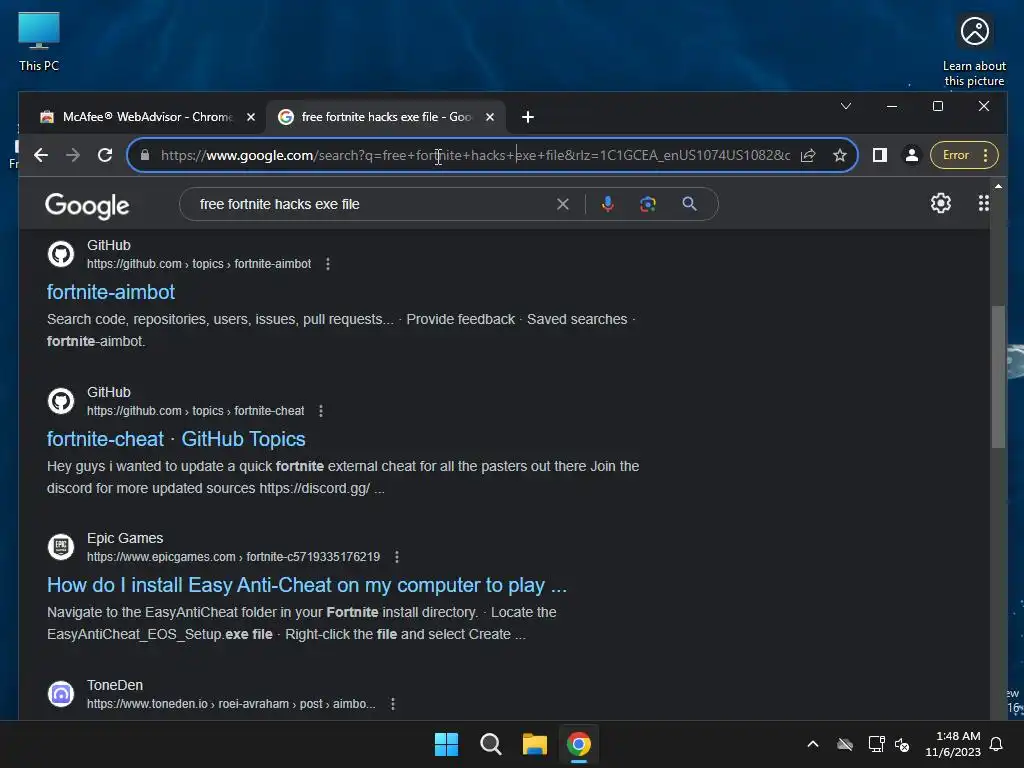Close the free fortnite hacks tab
1024x768 pixels.
(490, 117)
